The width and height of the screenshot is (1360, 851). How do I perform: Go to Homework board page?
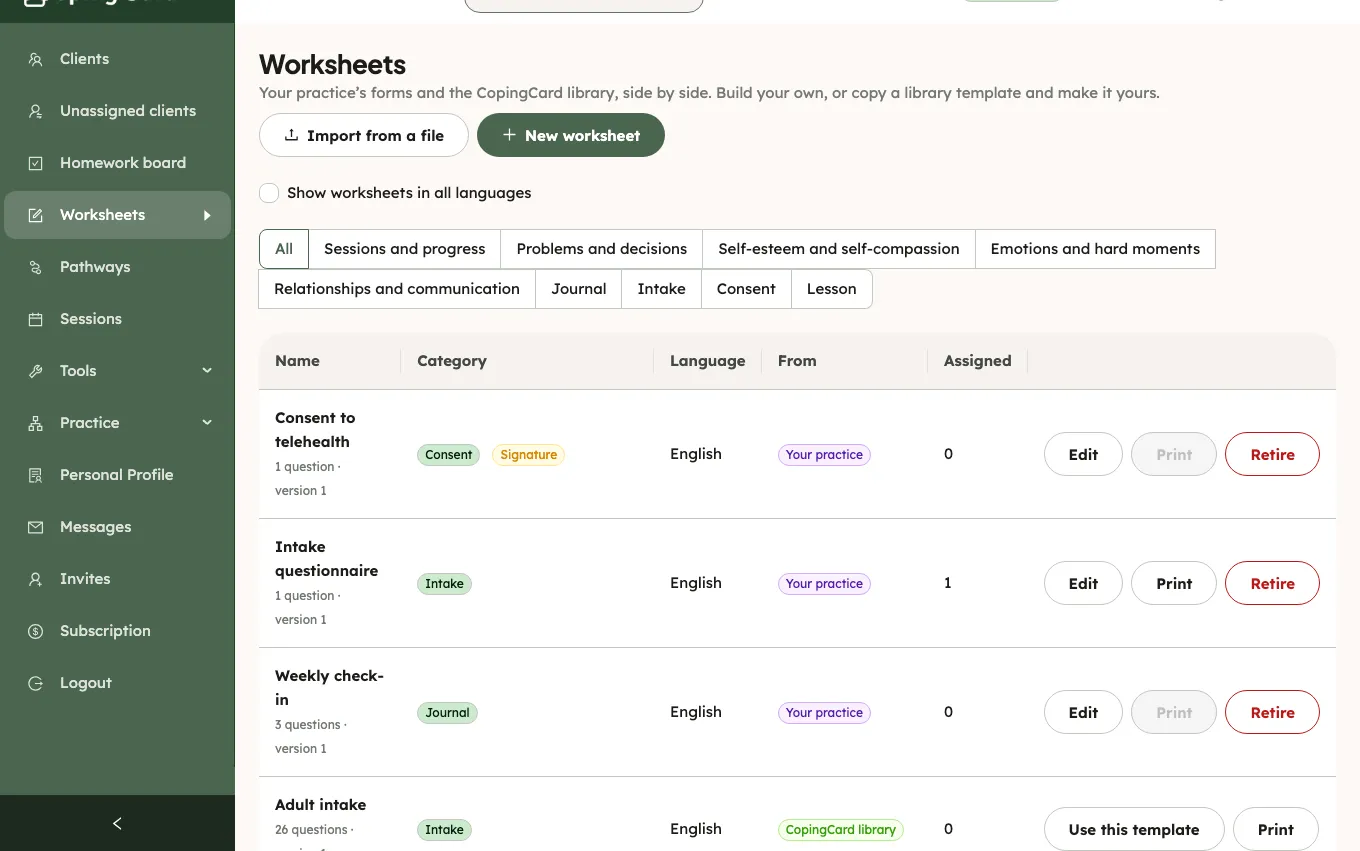pos(117,163)
